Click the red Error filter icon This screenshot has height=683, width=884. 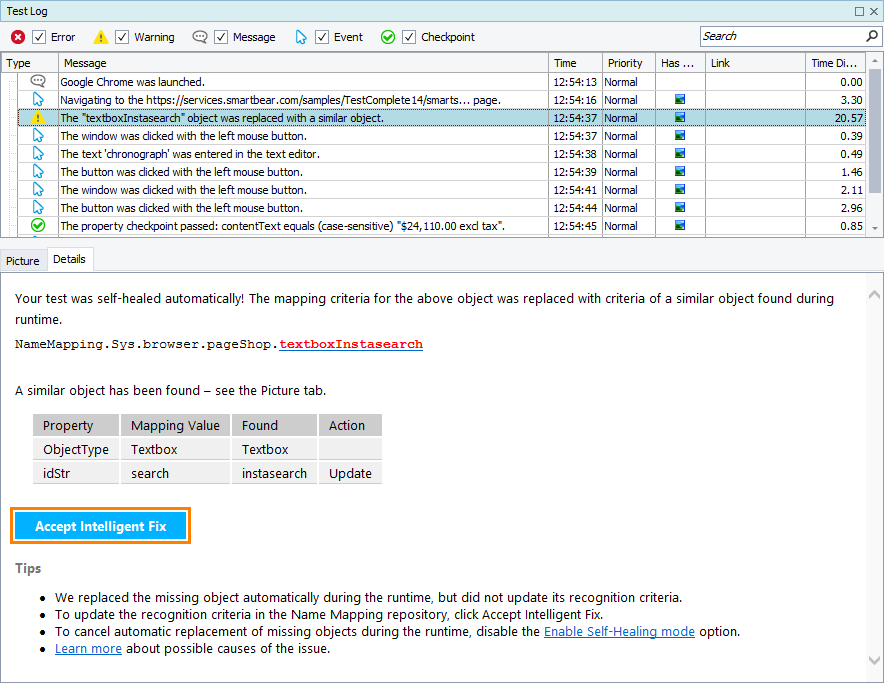coord(17,36)
